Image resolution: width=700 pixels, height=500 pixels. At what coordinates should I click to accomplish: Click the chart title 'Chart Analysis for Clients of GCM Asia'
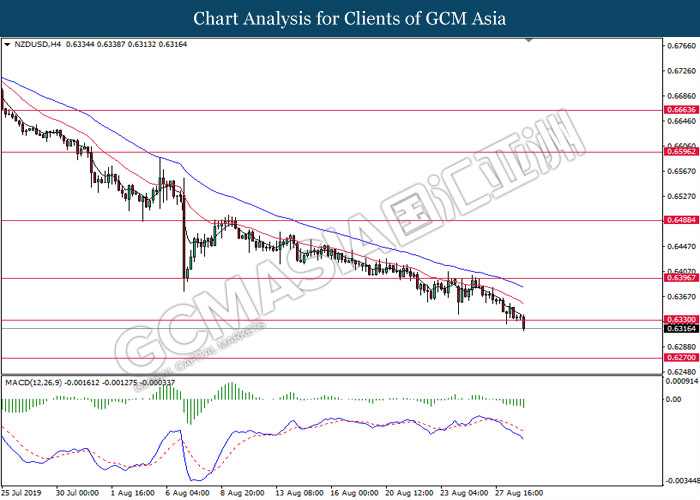349,18
